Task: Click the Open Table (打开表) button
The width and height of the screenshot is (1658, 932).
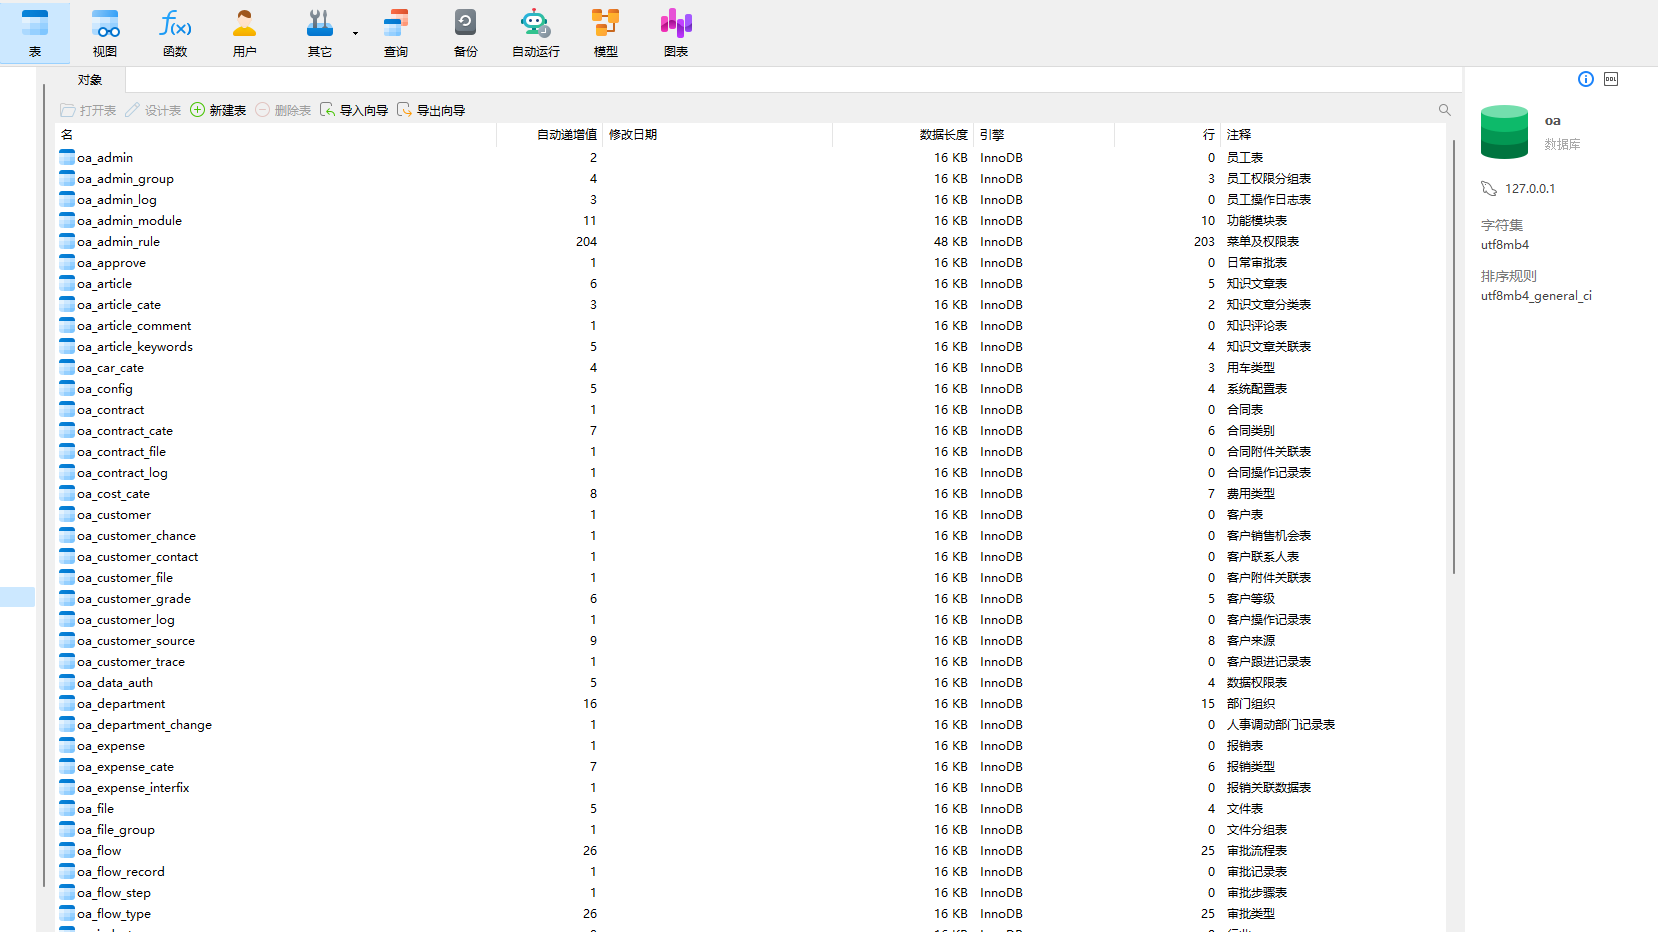Action: coord(88,110)
